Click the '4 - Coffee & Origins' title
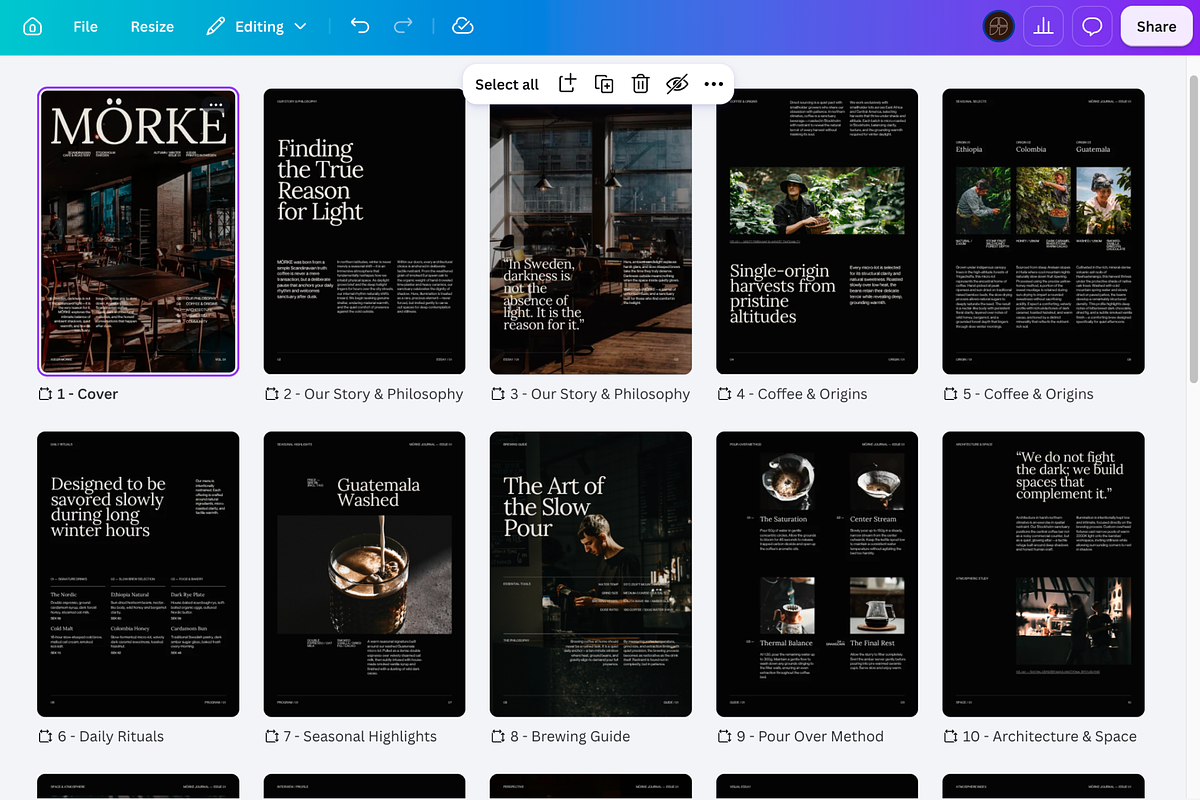This screenshot has height=800, width=1200. 802,394
